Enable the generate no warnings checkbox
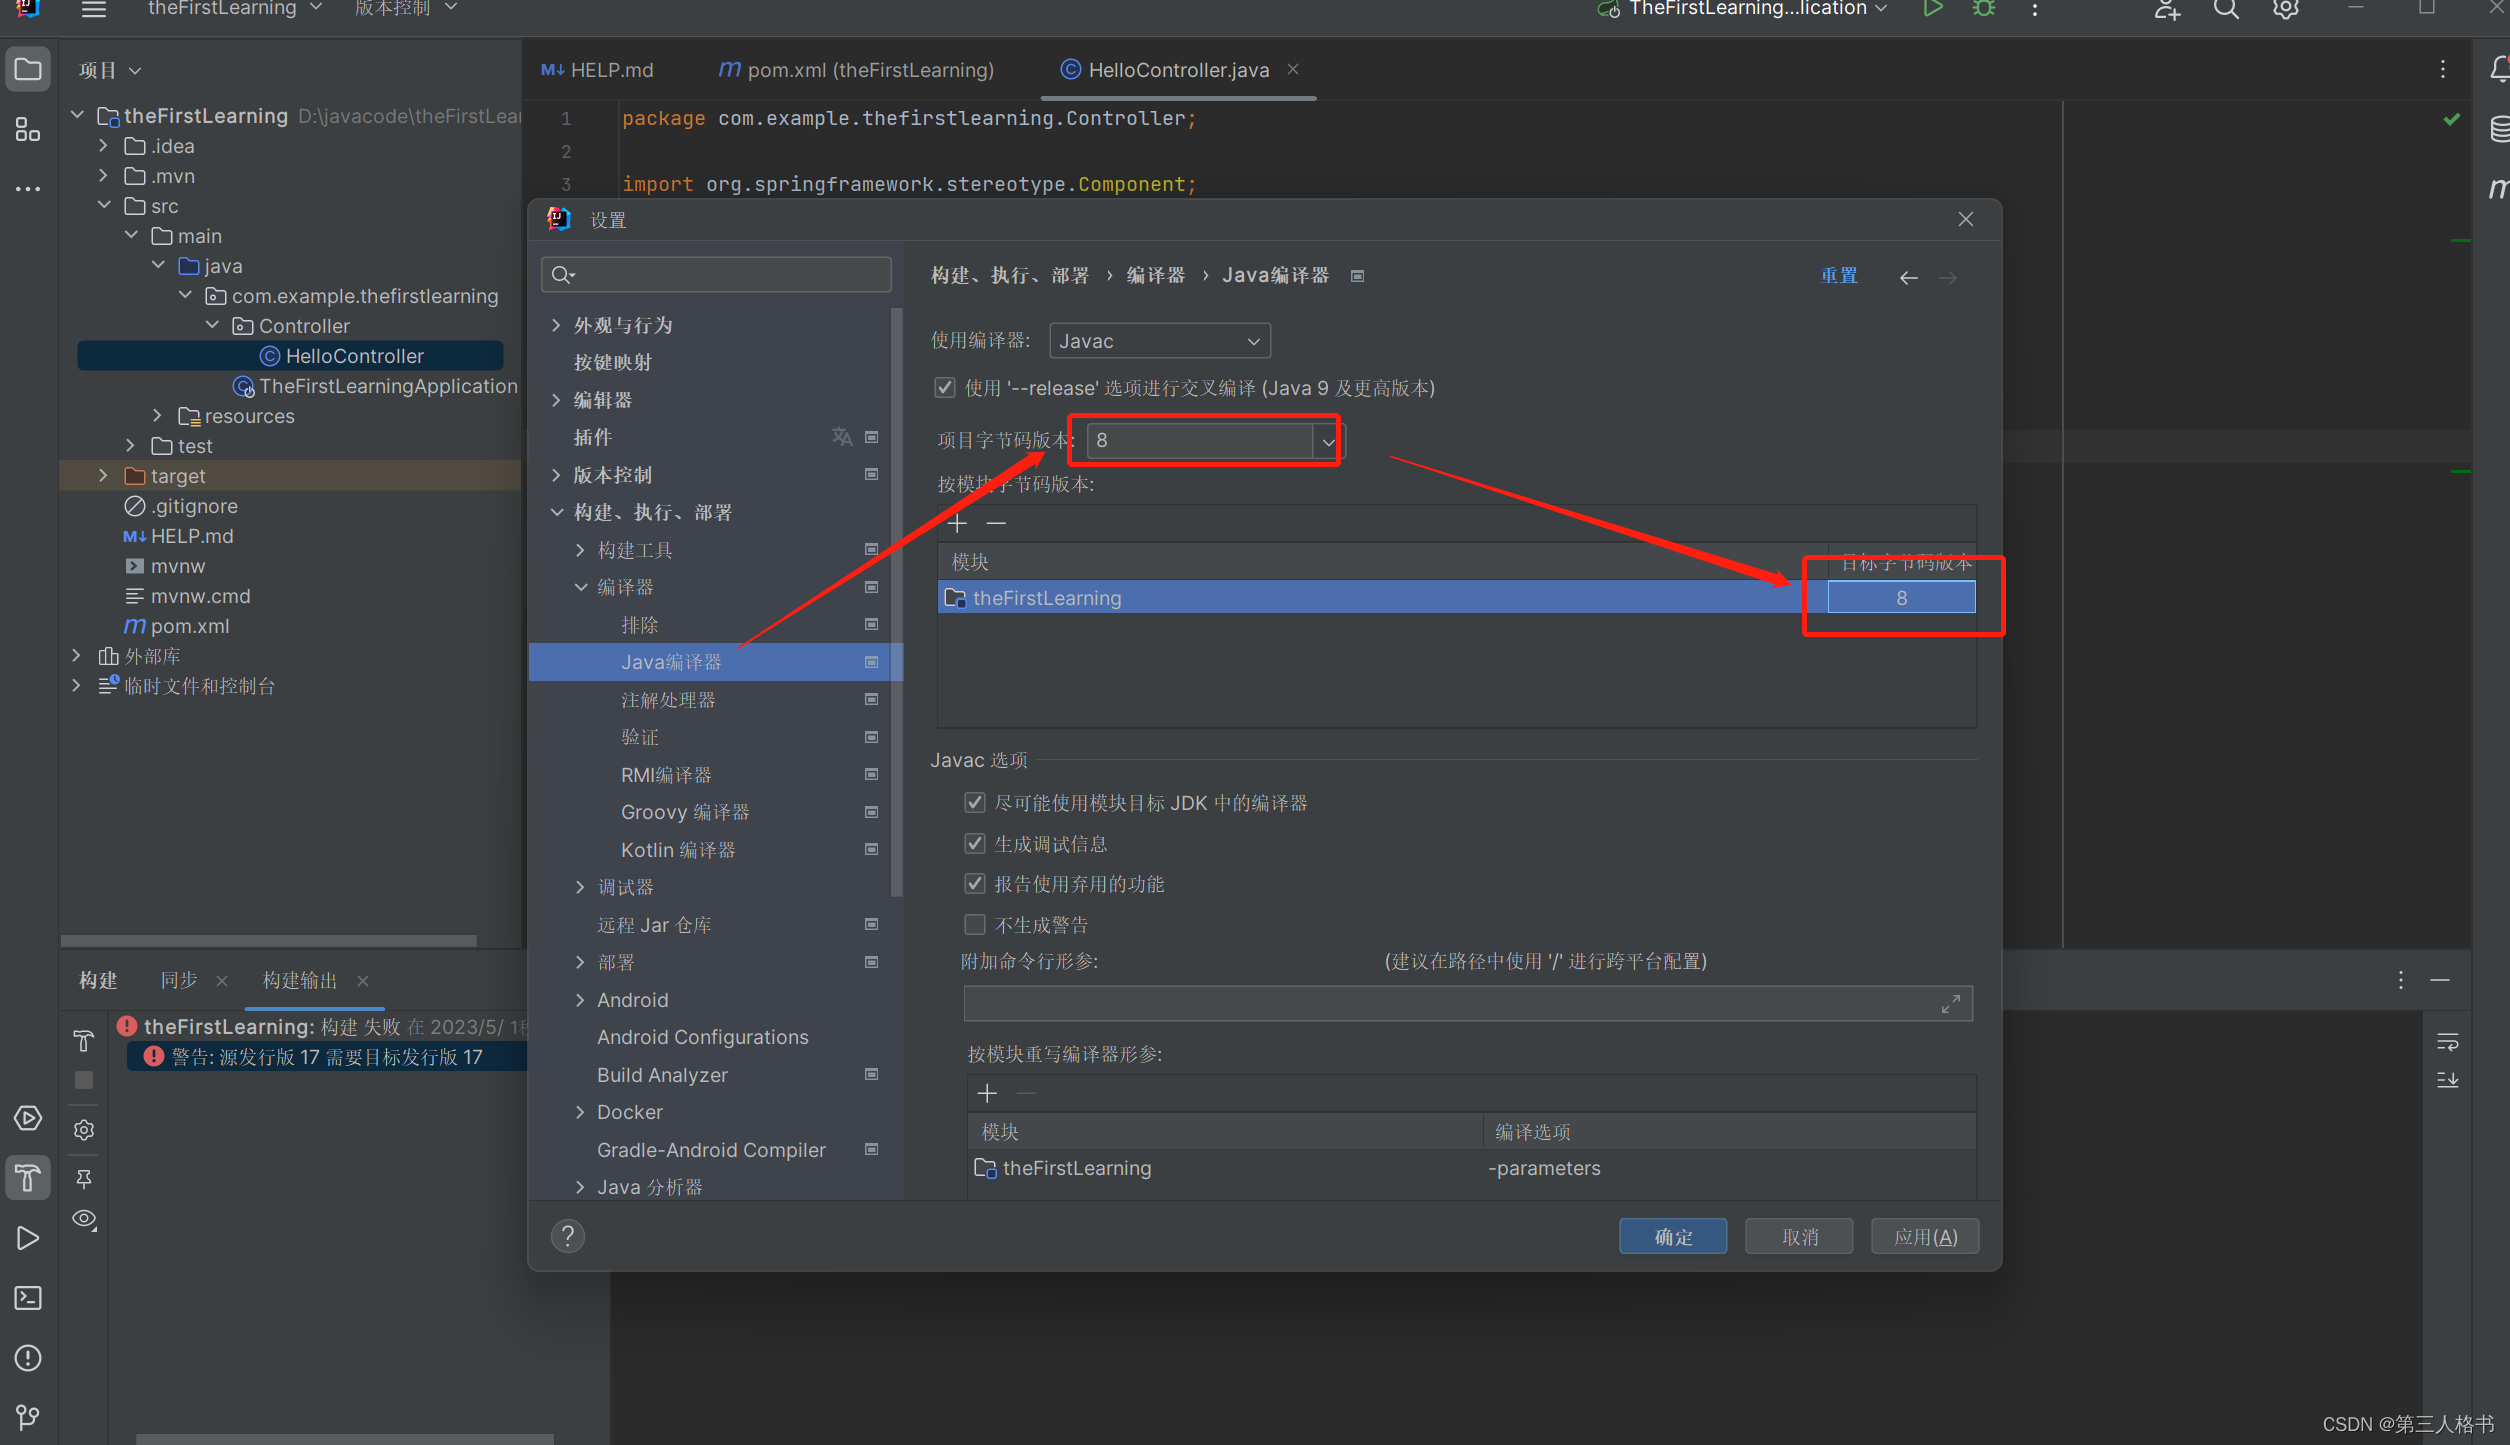 coord(975,925)
